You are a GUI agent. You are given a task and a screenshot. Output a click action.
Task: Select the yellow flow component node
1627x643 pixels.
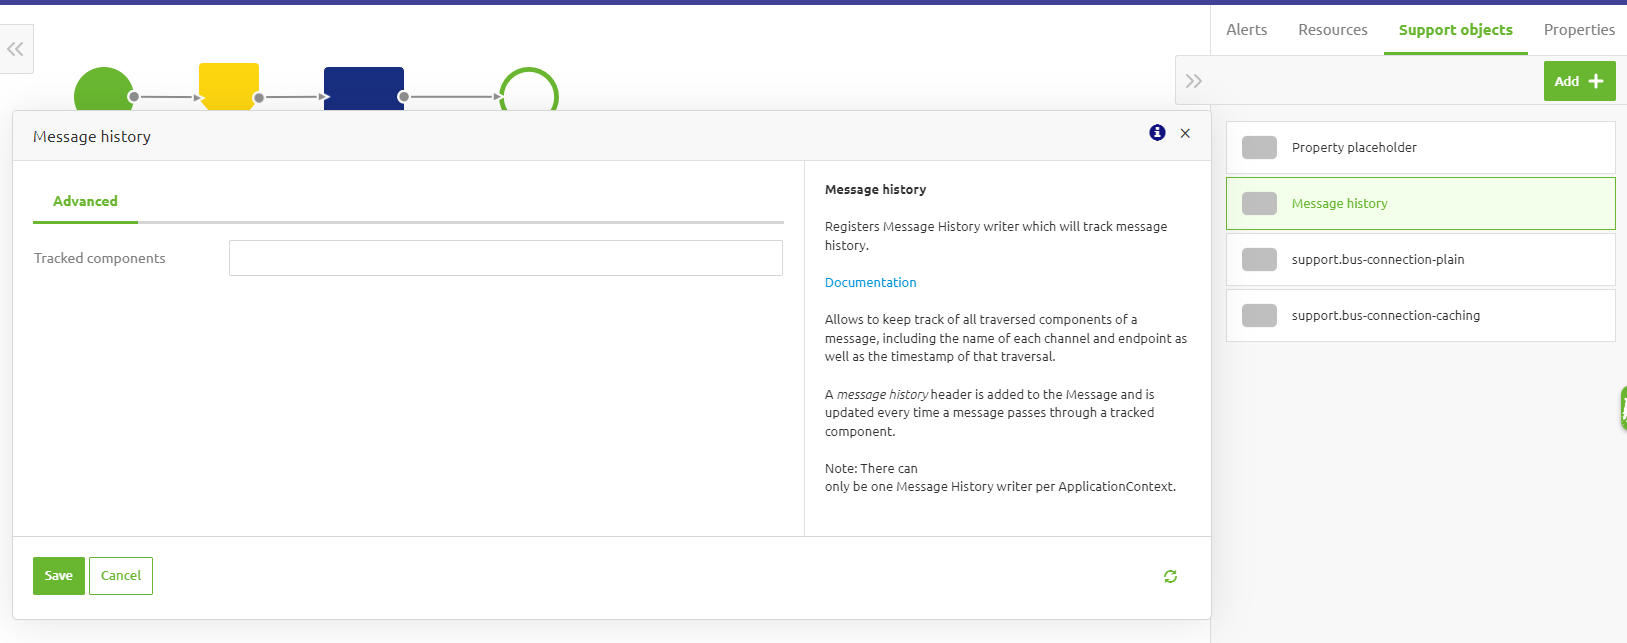[x=229, y=86]
